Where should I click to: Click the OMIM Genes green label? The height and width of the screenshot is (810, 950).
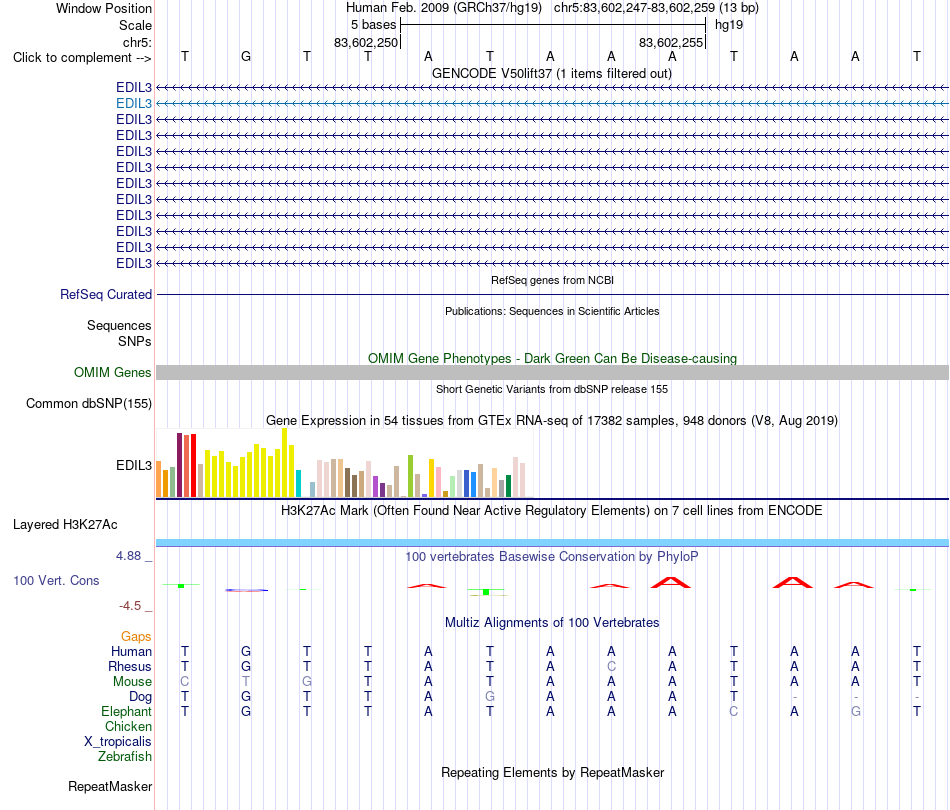[113, 373]
